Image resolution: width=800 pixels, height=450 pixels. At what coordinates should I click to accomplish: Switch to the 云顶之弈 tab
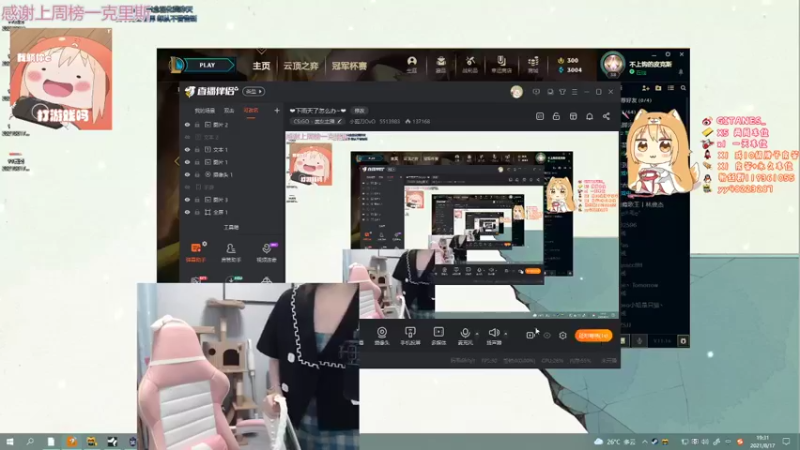(301, 66)
